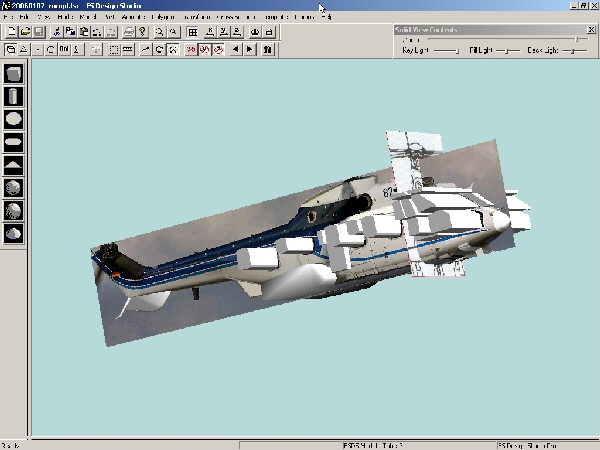Image resolution: width=600 pixels, height=450 pixels.
Task: Close the Solid View Controls panel
Action: click(590, 29)
